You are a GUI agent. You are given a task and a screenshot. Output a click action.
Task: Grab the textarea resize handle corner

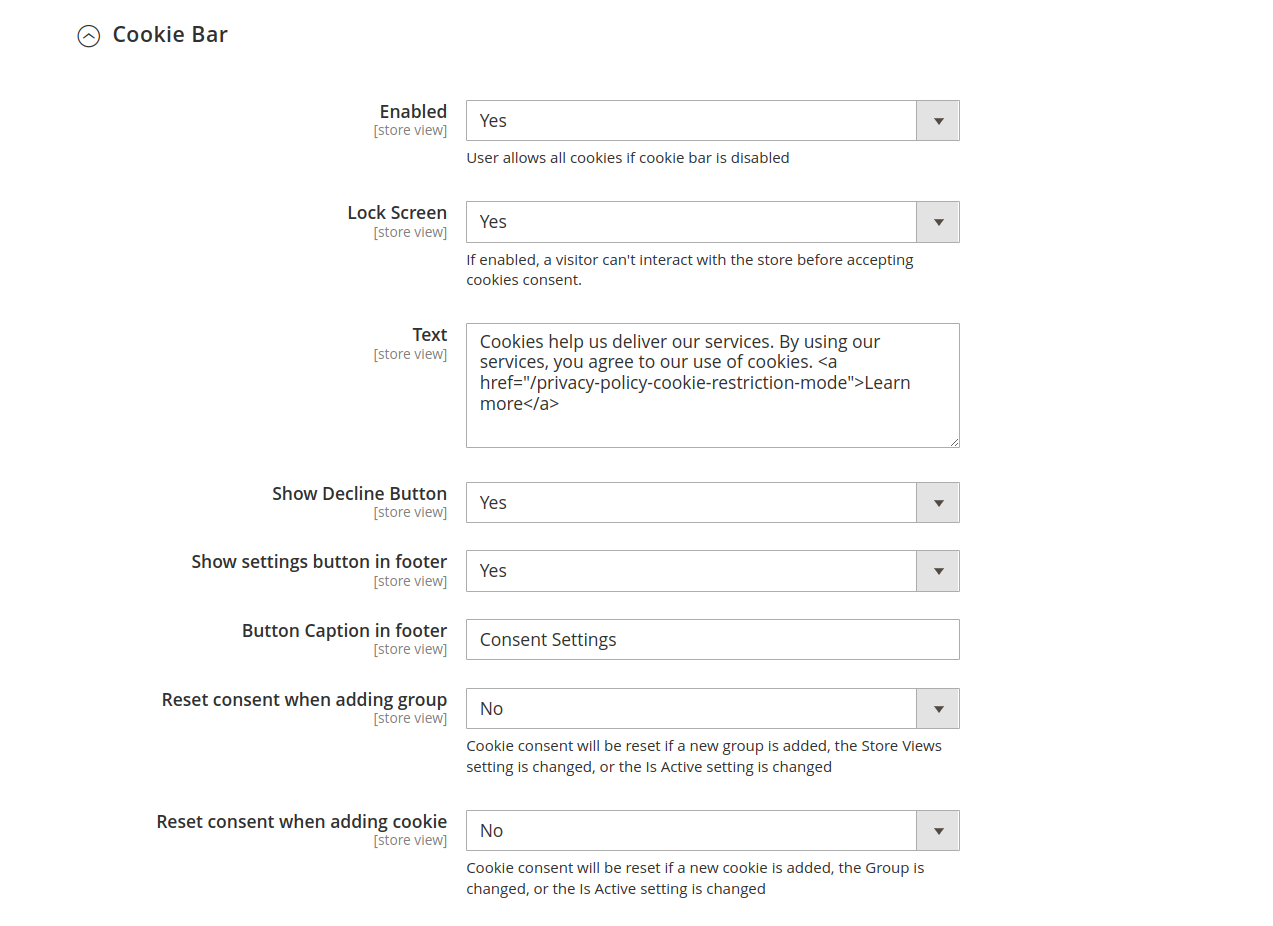[x=954, y=442]
